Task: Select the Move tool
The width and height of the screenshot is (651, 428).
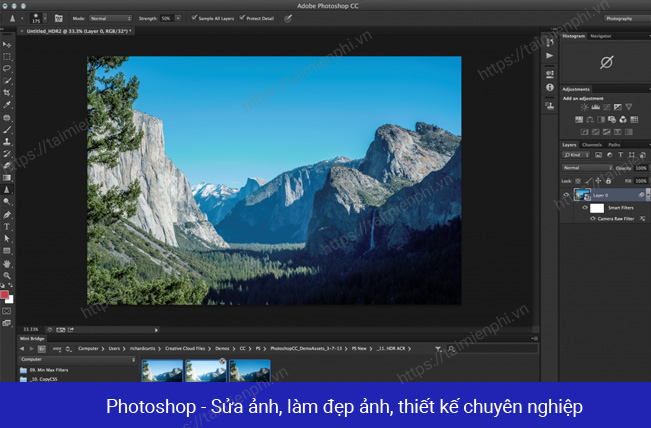Action: click(x=7, y=44)
